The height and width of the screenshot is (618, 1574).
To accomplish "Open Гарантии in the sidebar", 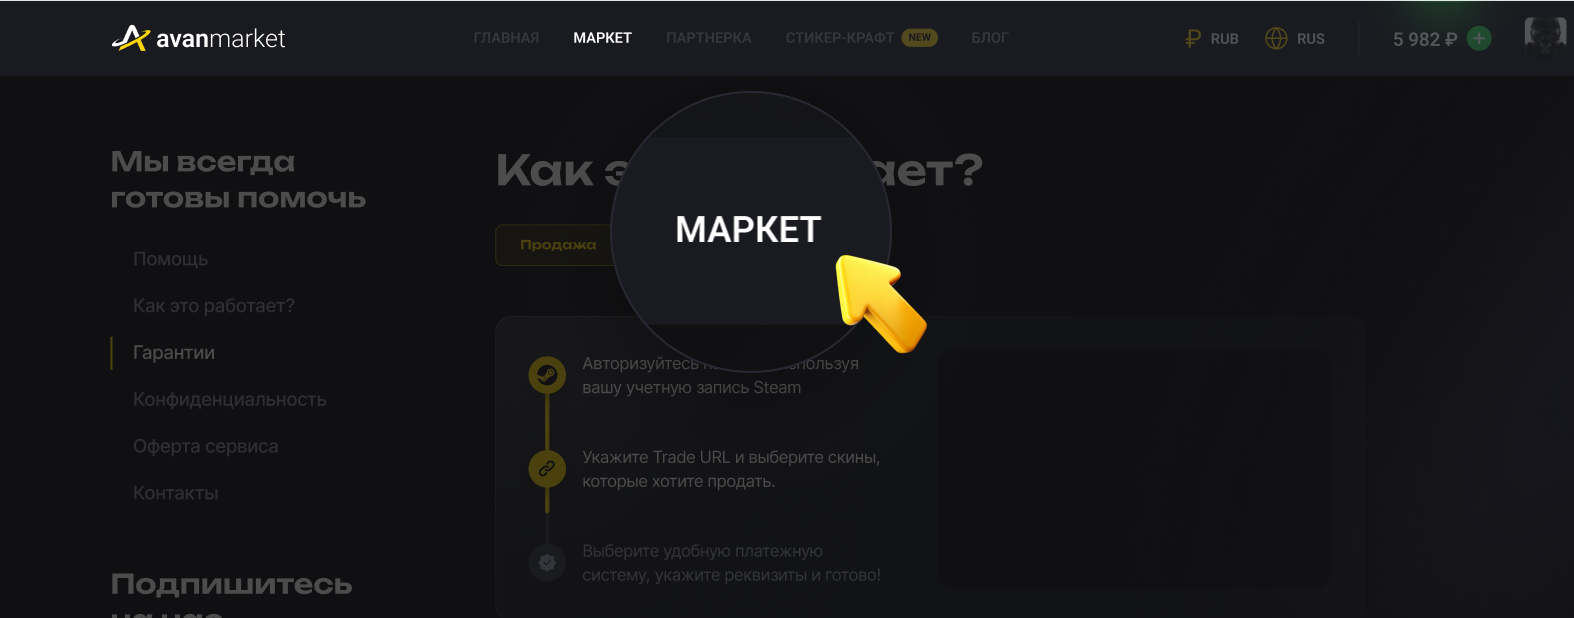I will click(x=174, y=353).
